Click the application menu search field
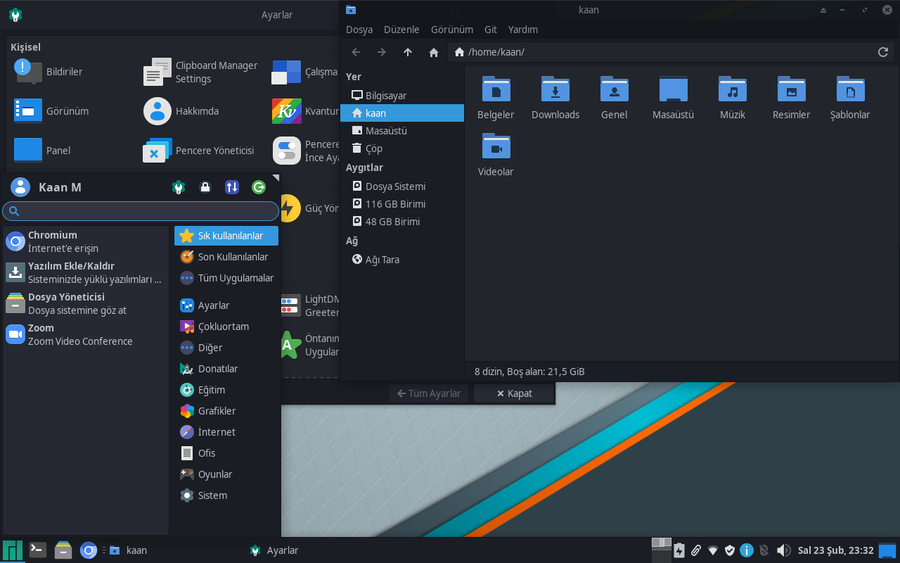 pos(140,211)
